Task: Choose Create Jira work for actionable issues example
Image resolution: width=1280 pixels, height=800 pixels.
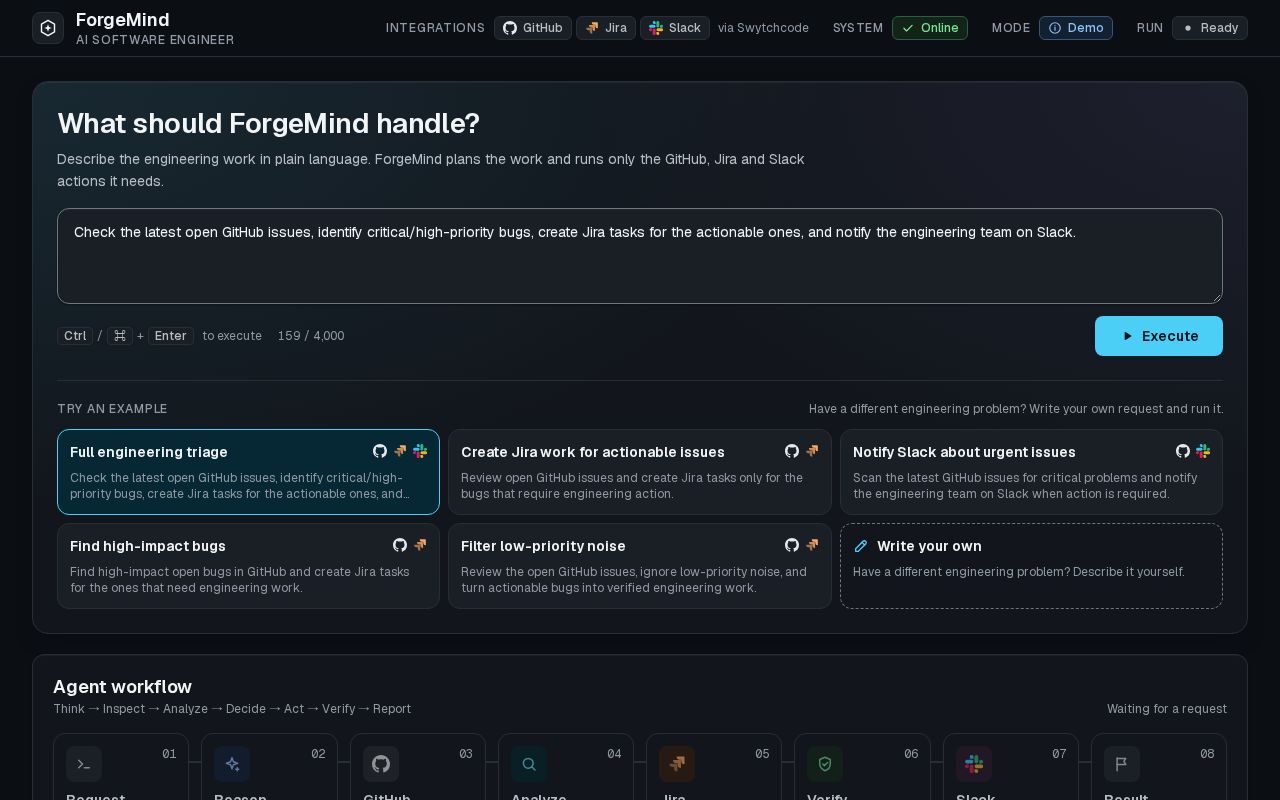Action: (x=640, y=472)
